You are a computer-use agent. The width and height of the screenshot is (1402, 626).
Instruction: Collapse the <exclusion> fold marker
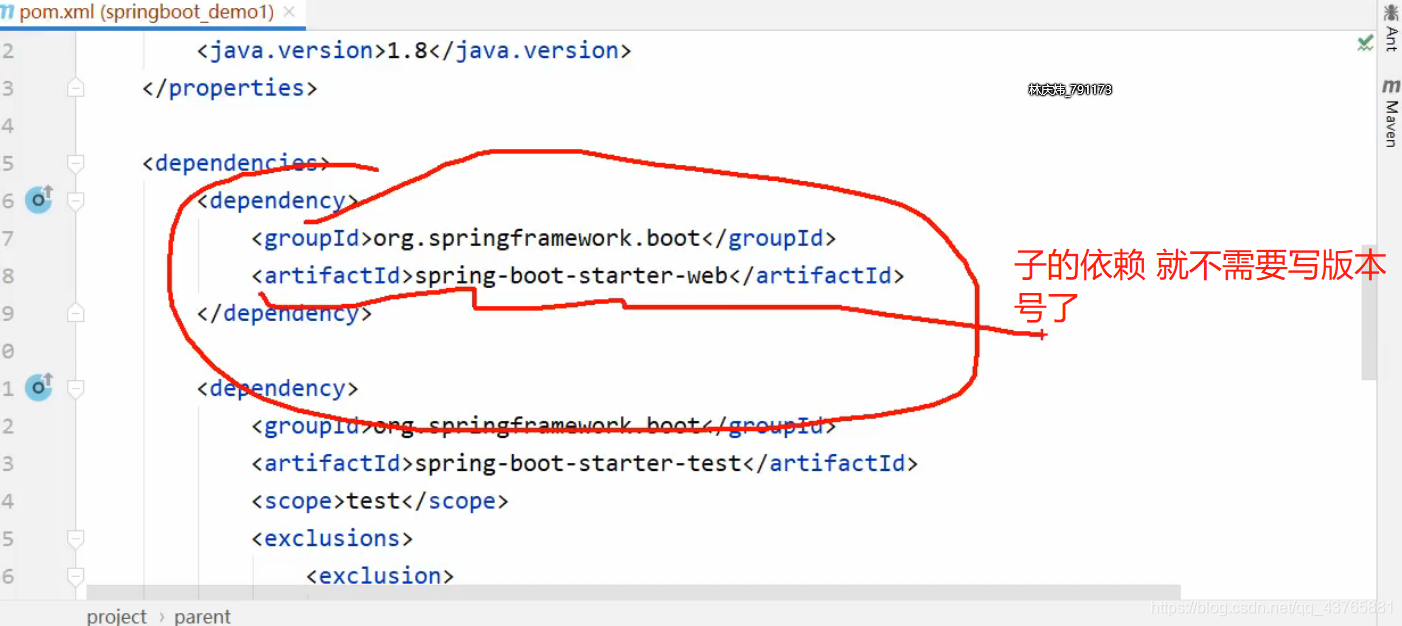(76, 576)
